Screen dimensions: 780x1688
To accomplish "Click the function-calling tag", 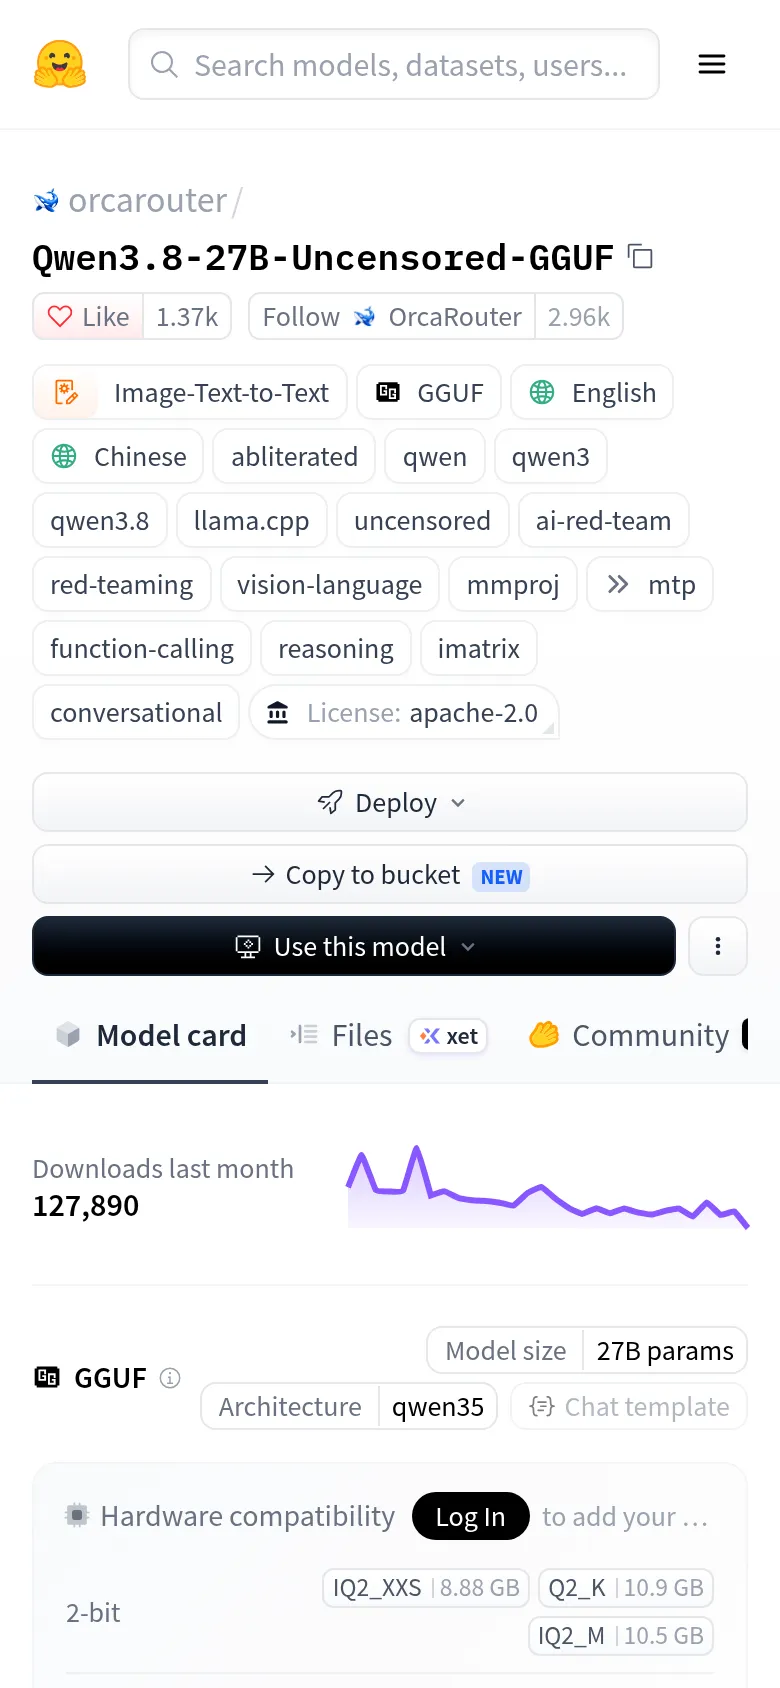I will click(x=142, y=649).
